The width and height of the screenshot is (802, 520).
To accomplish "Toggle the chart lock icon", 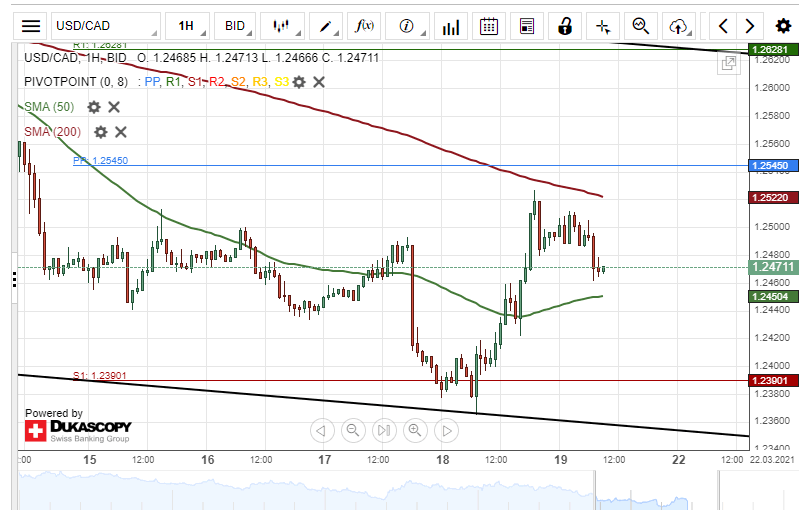I will (x=565, y=26).
